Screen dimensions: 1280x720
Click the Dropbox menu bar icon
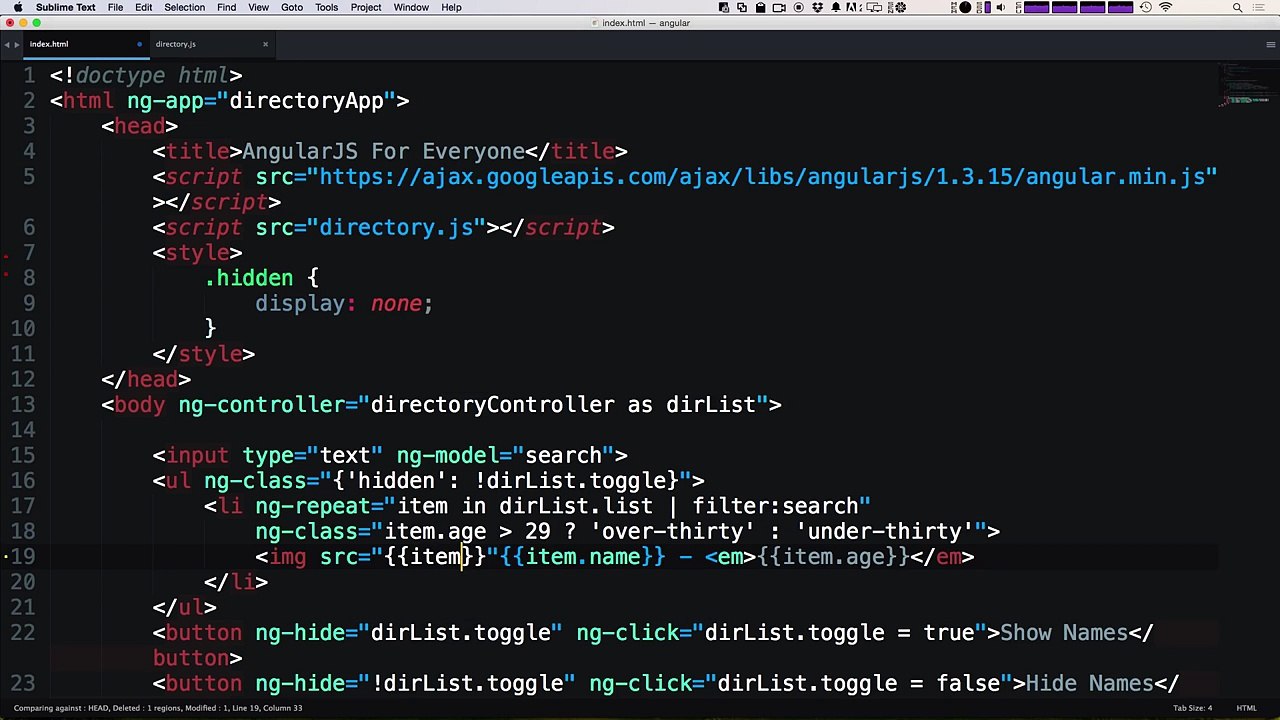(818, 7)
